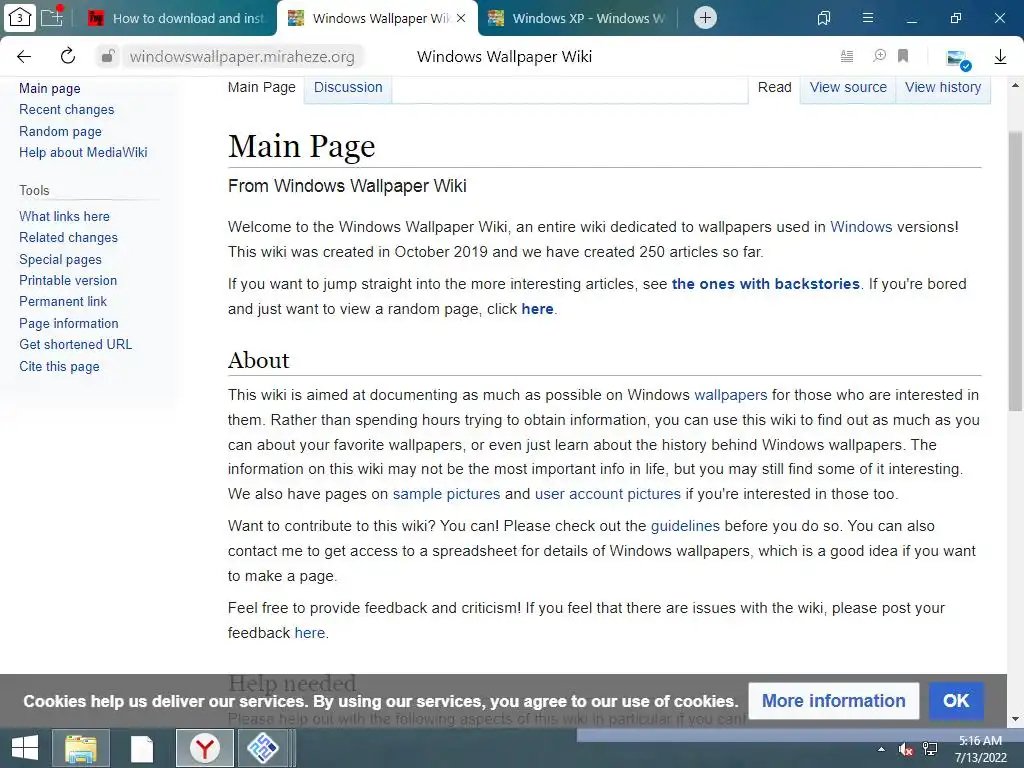The width and height of the screenshot is (1024, 768).
Task: Open the 'user account pictures' link
Action: click(x=607, y=494)
